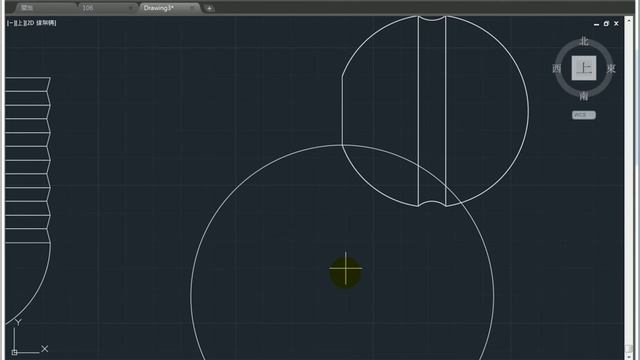Close the drawing viewport window
The width and height of the screenshot is (640, 360).
(x=616, y=24)
